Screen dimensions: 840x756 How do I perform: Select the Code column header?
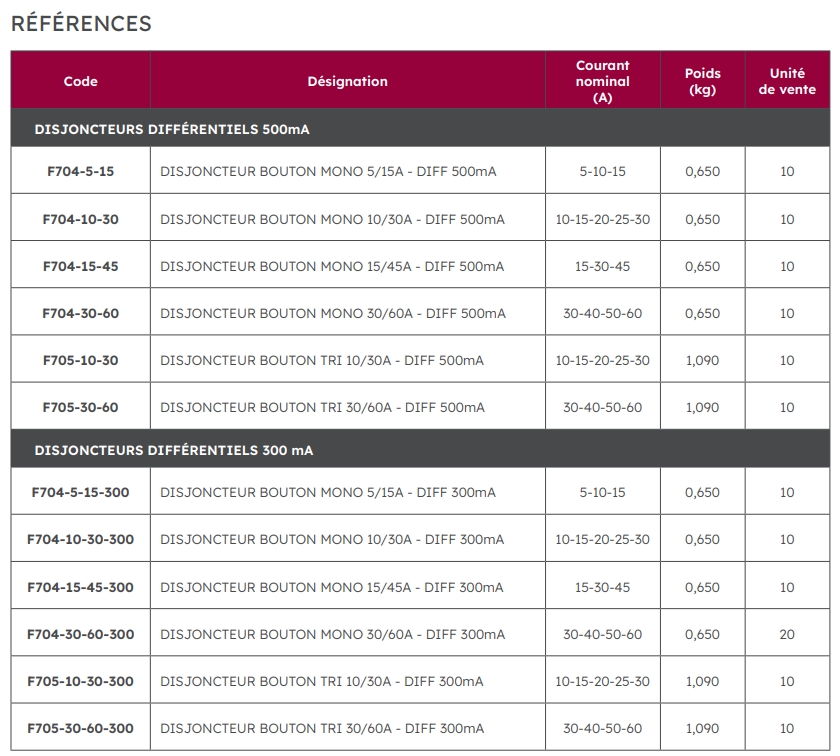80,81
